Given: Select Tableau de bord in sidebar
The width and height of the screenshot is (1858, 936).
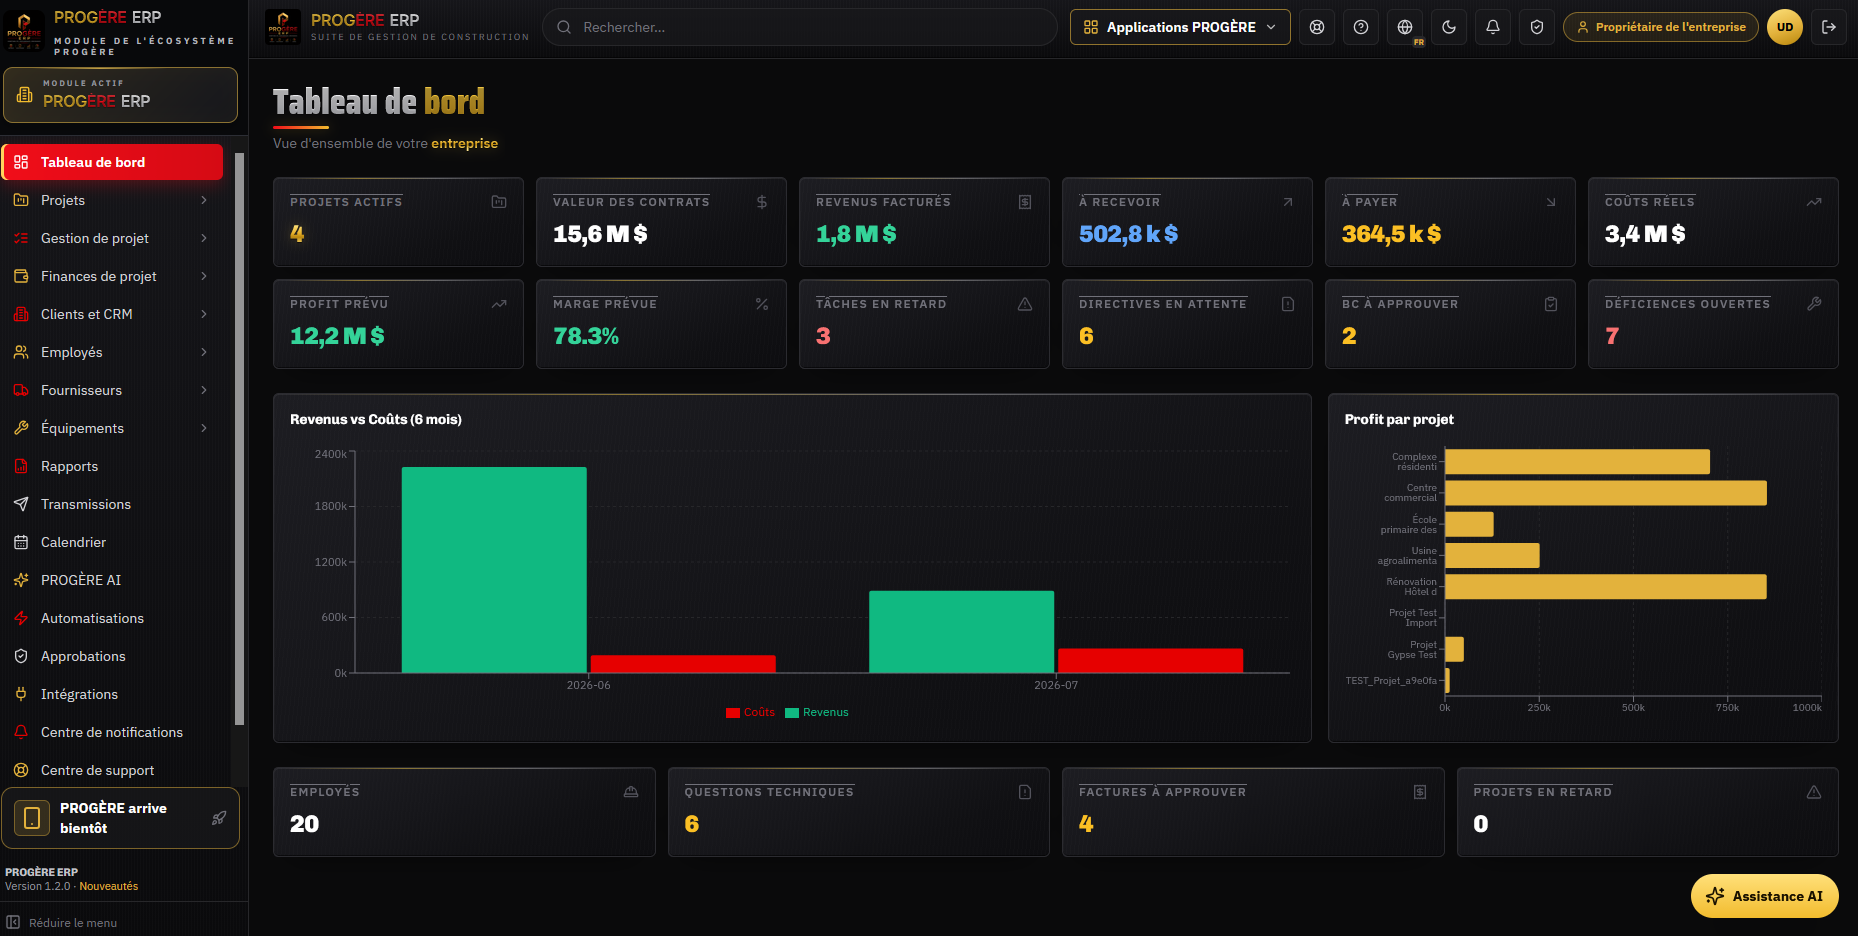Looking at the screenshot, I should click(x=113, y=162).
